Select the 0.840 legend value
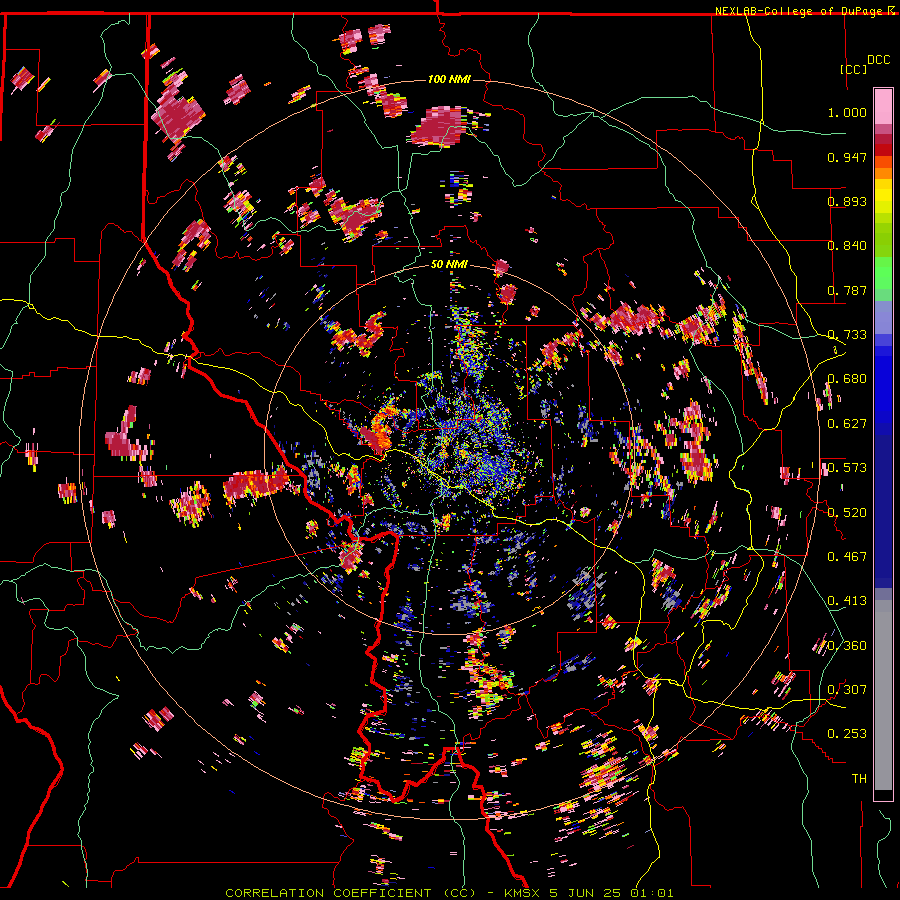900x900 pixels. (847, 246)
